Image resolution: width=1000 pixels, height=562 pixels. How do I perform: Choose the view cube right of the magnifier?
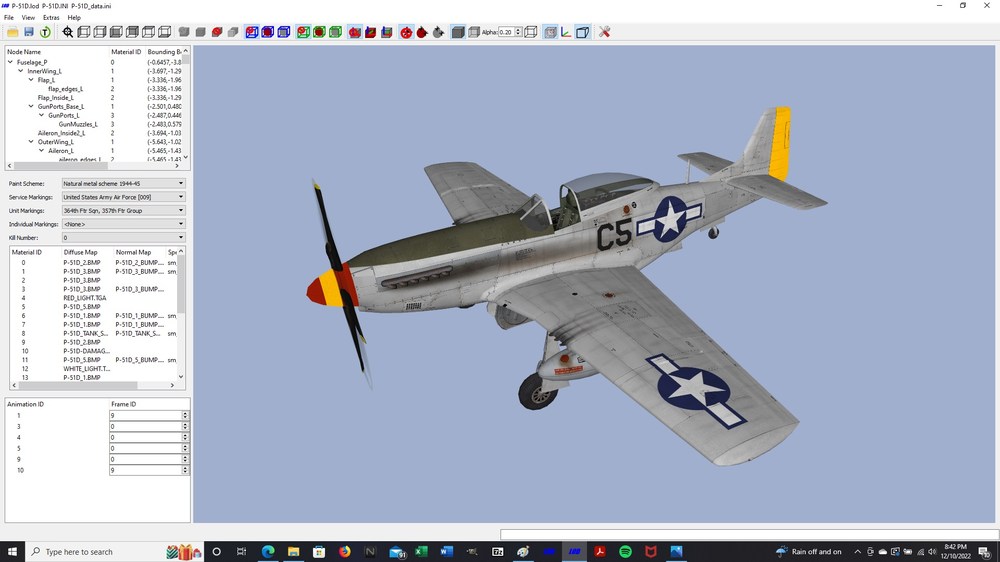click(x=84, y=32)
